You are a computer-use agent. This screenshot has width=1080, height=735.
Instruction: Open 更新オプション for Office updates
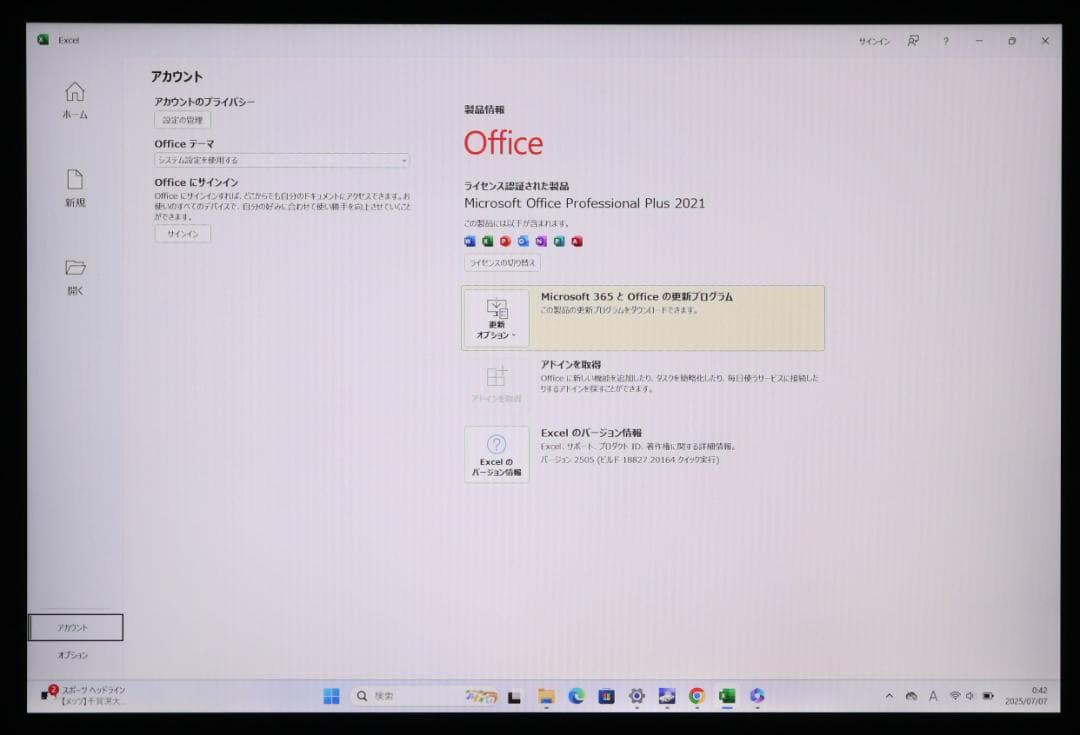point(496,318)
